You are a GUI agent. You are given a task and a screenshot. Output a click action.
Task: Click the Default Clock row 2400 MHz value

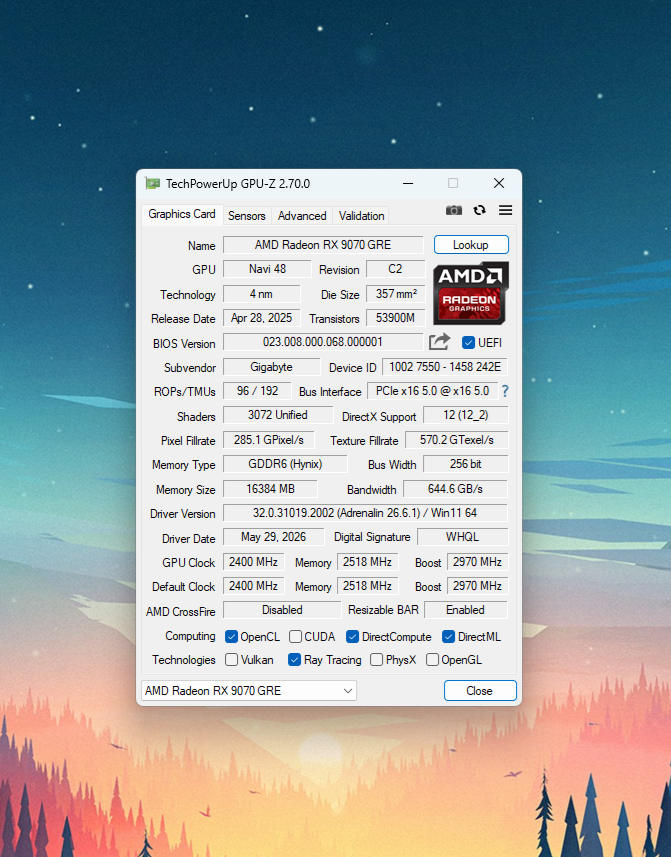pyautogui.click(x=254, y=586)
